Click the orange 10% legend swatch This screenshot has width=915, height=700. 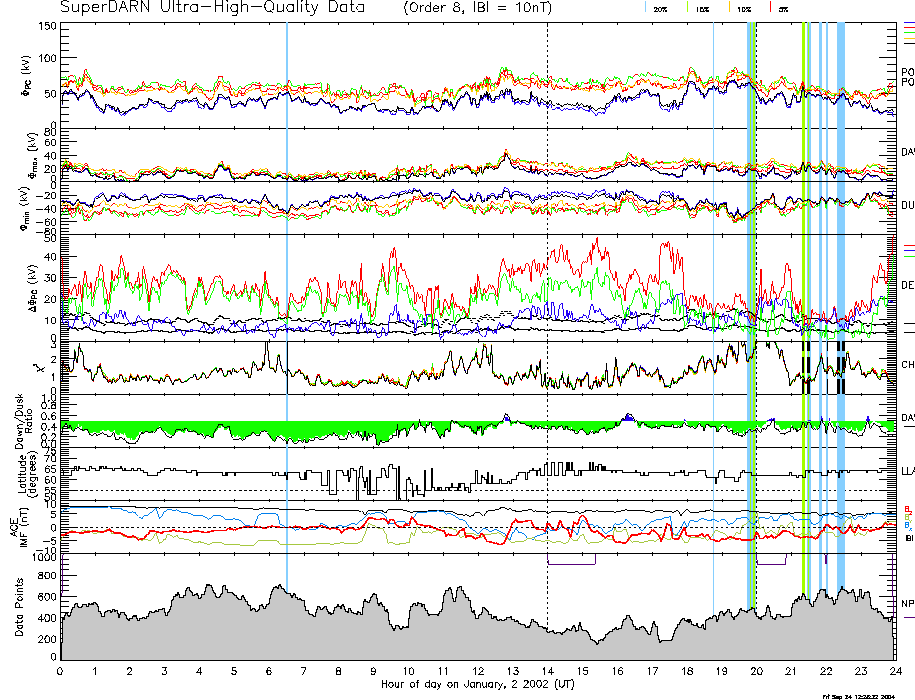(x=729, y=7)
